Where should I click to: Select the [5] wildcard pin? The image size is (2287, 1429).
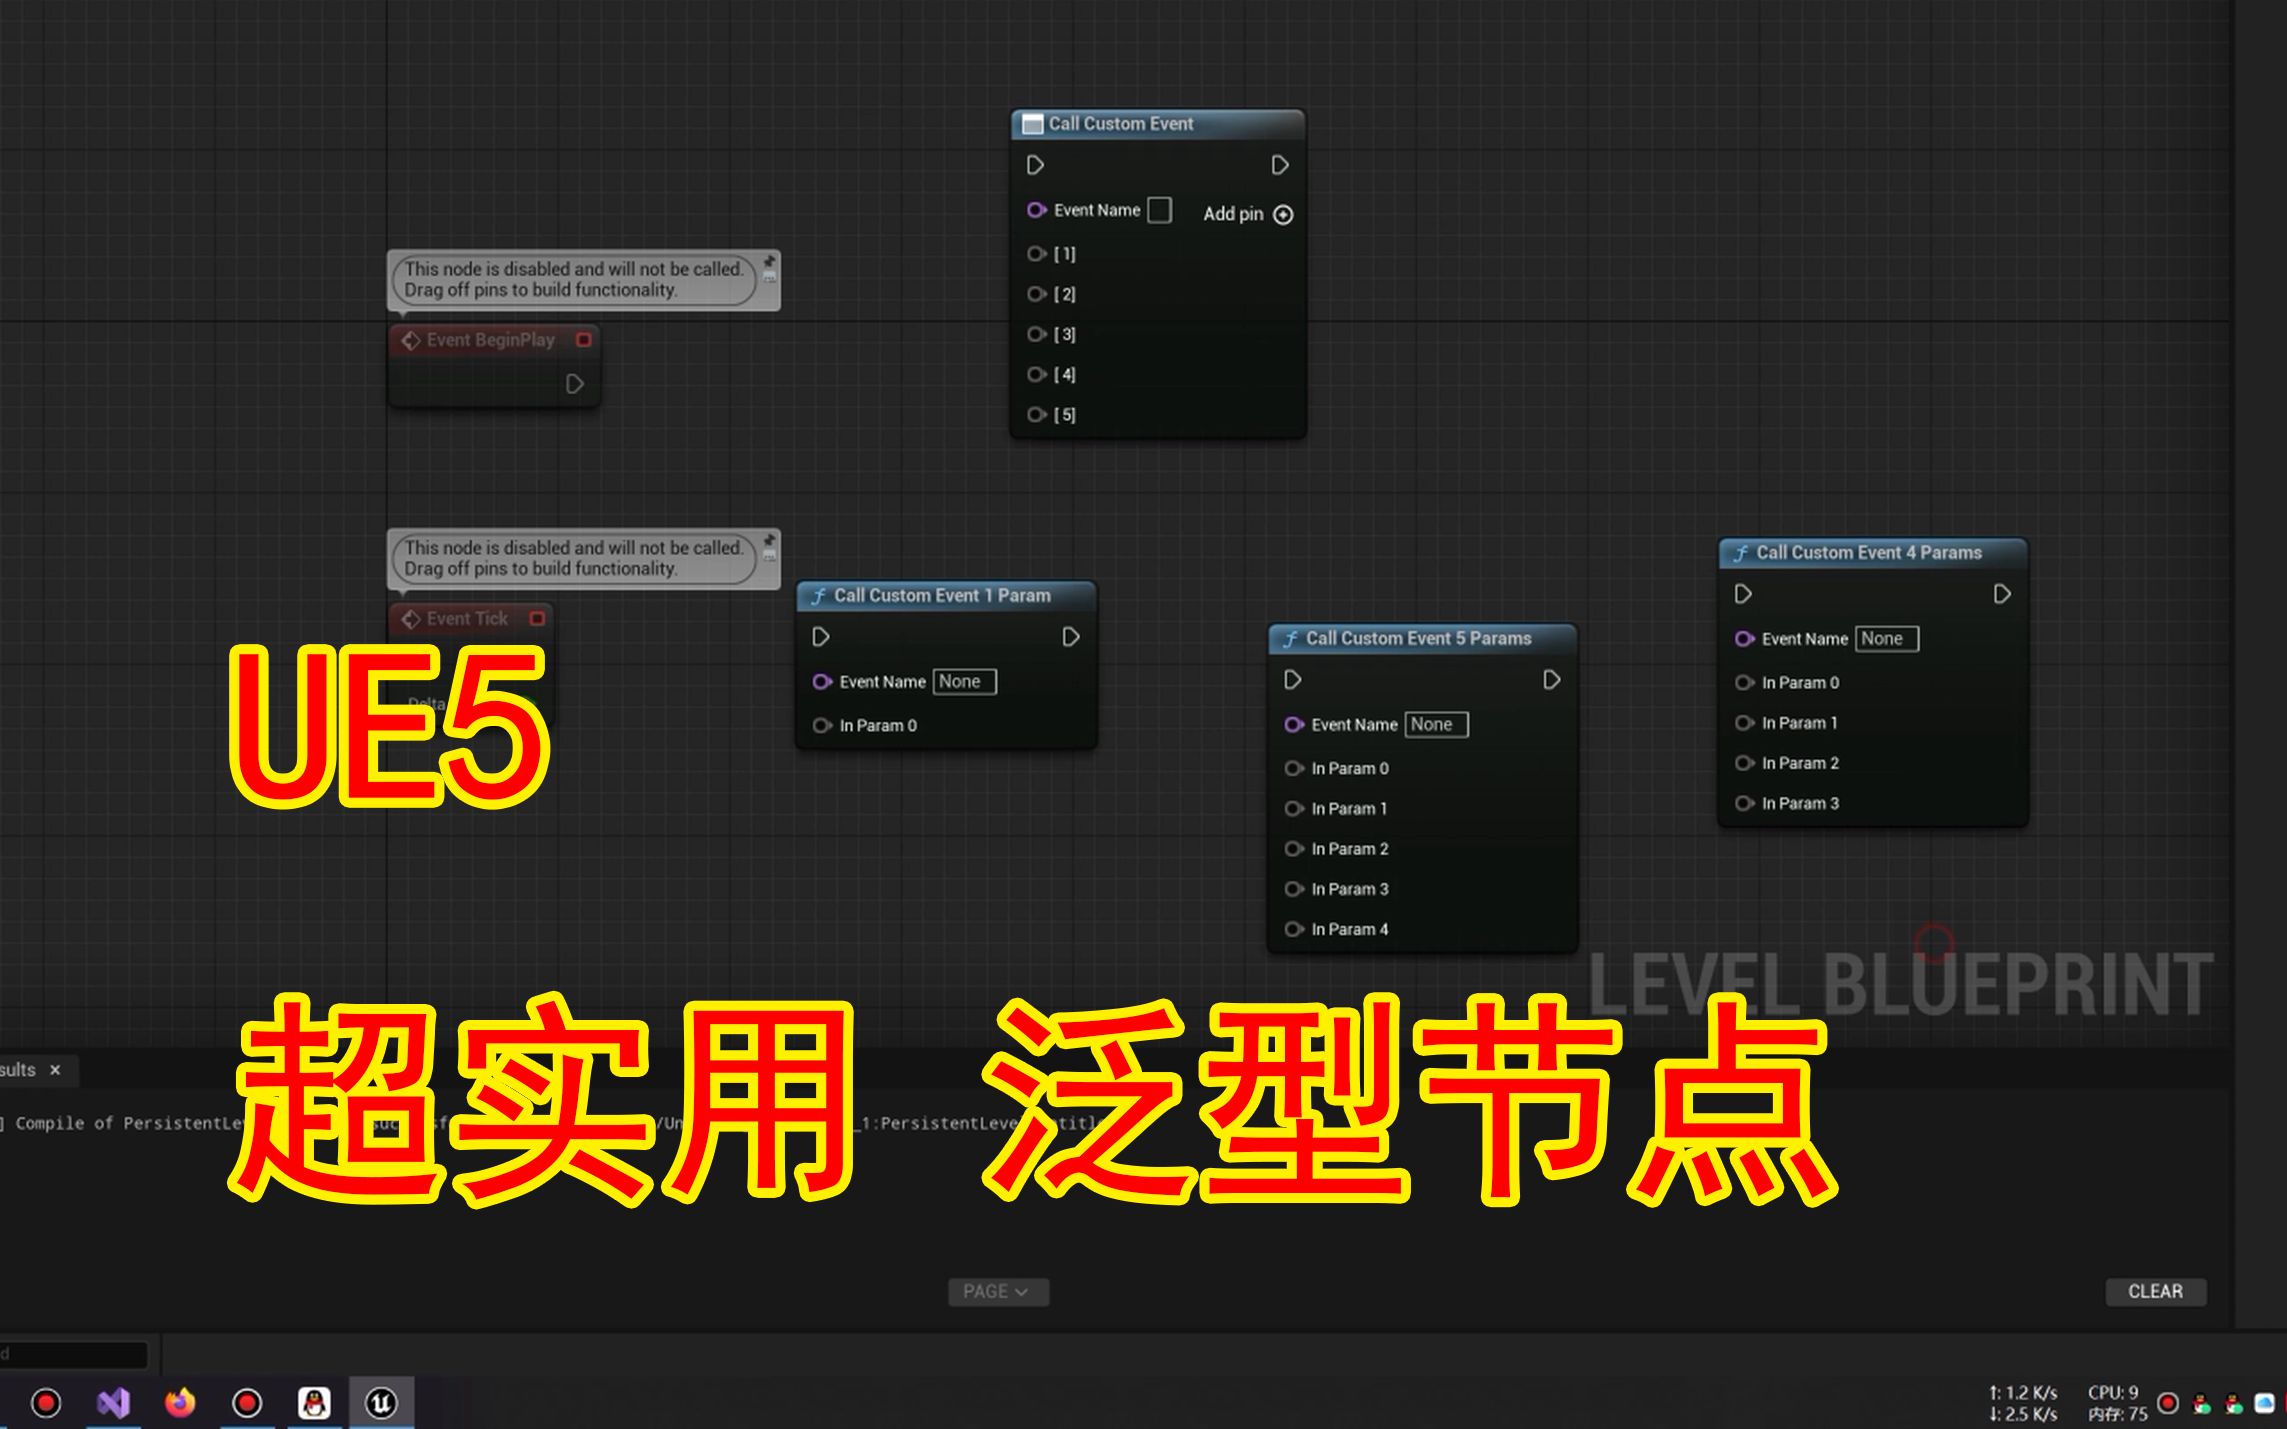[x=1037, y=414]
